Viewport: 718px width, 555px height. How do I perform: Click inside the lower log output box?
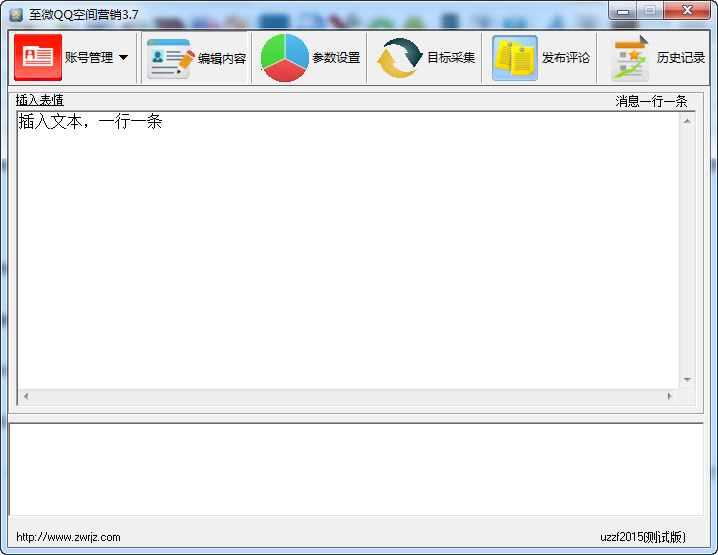(x=356, y=469)
